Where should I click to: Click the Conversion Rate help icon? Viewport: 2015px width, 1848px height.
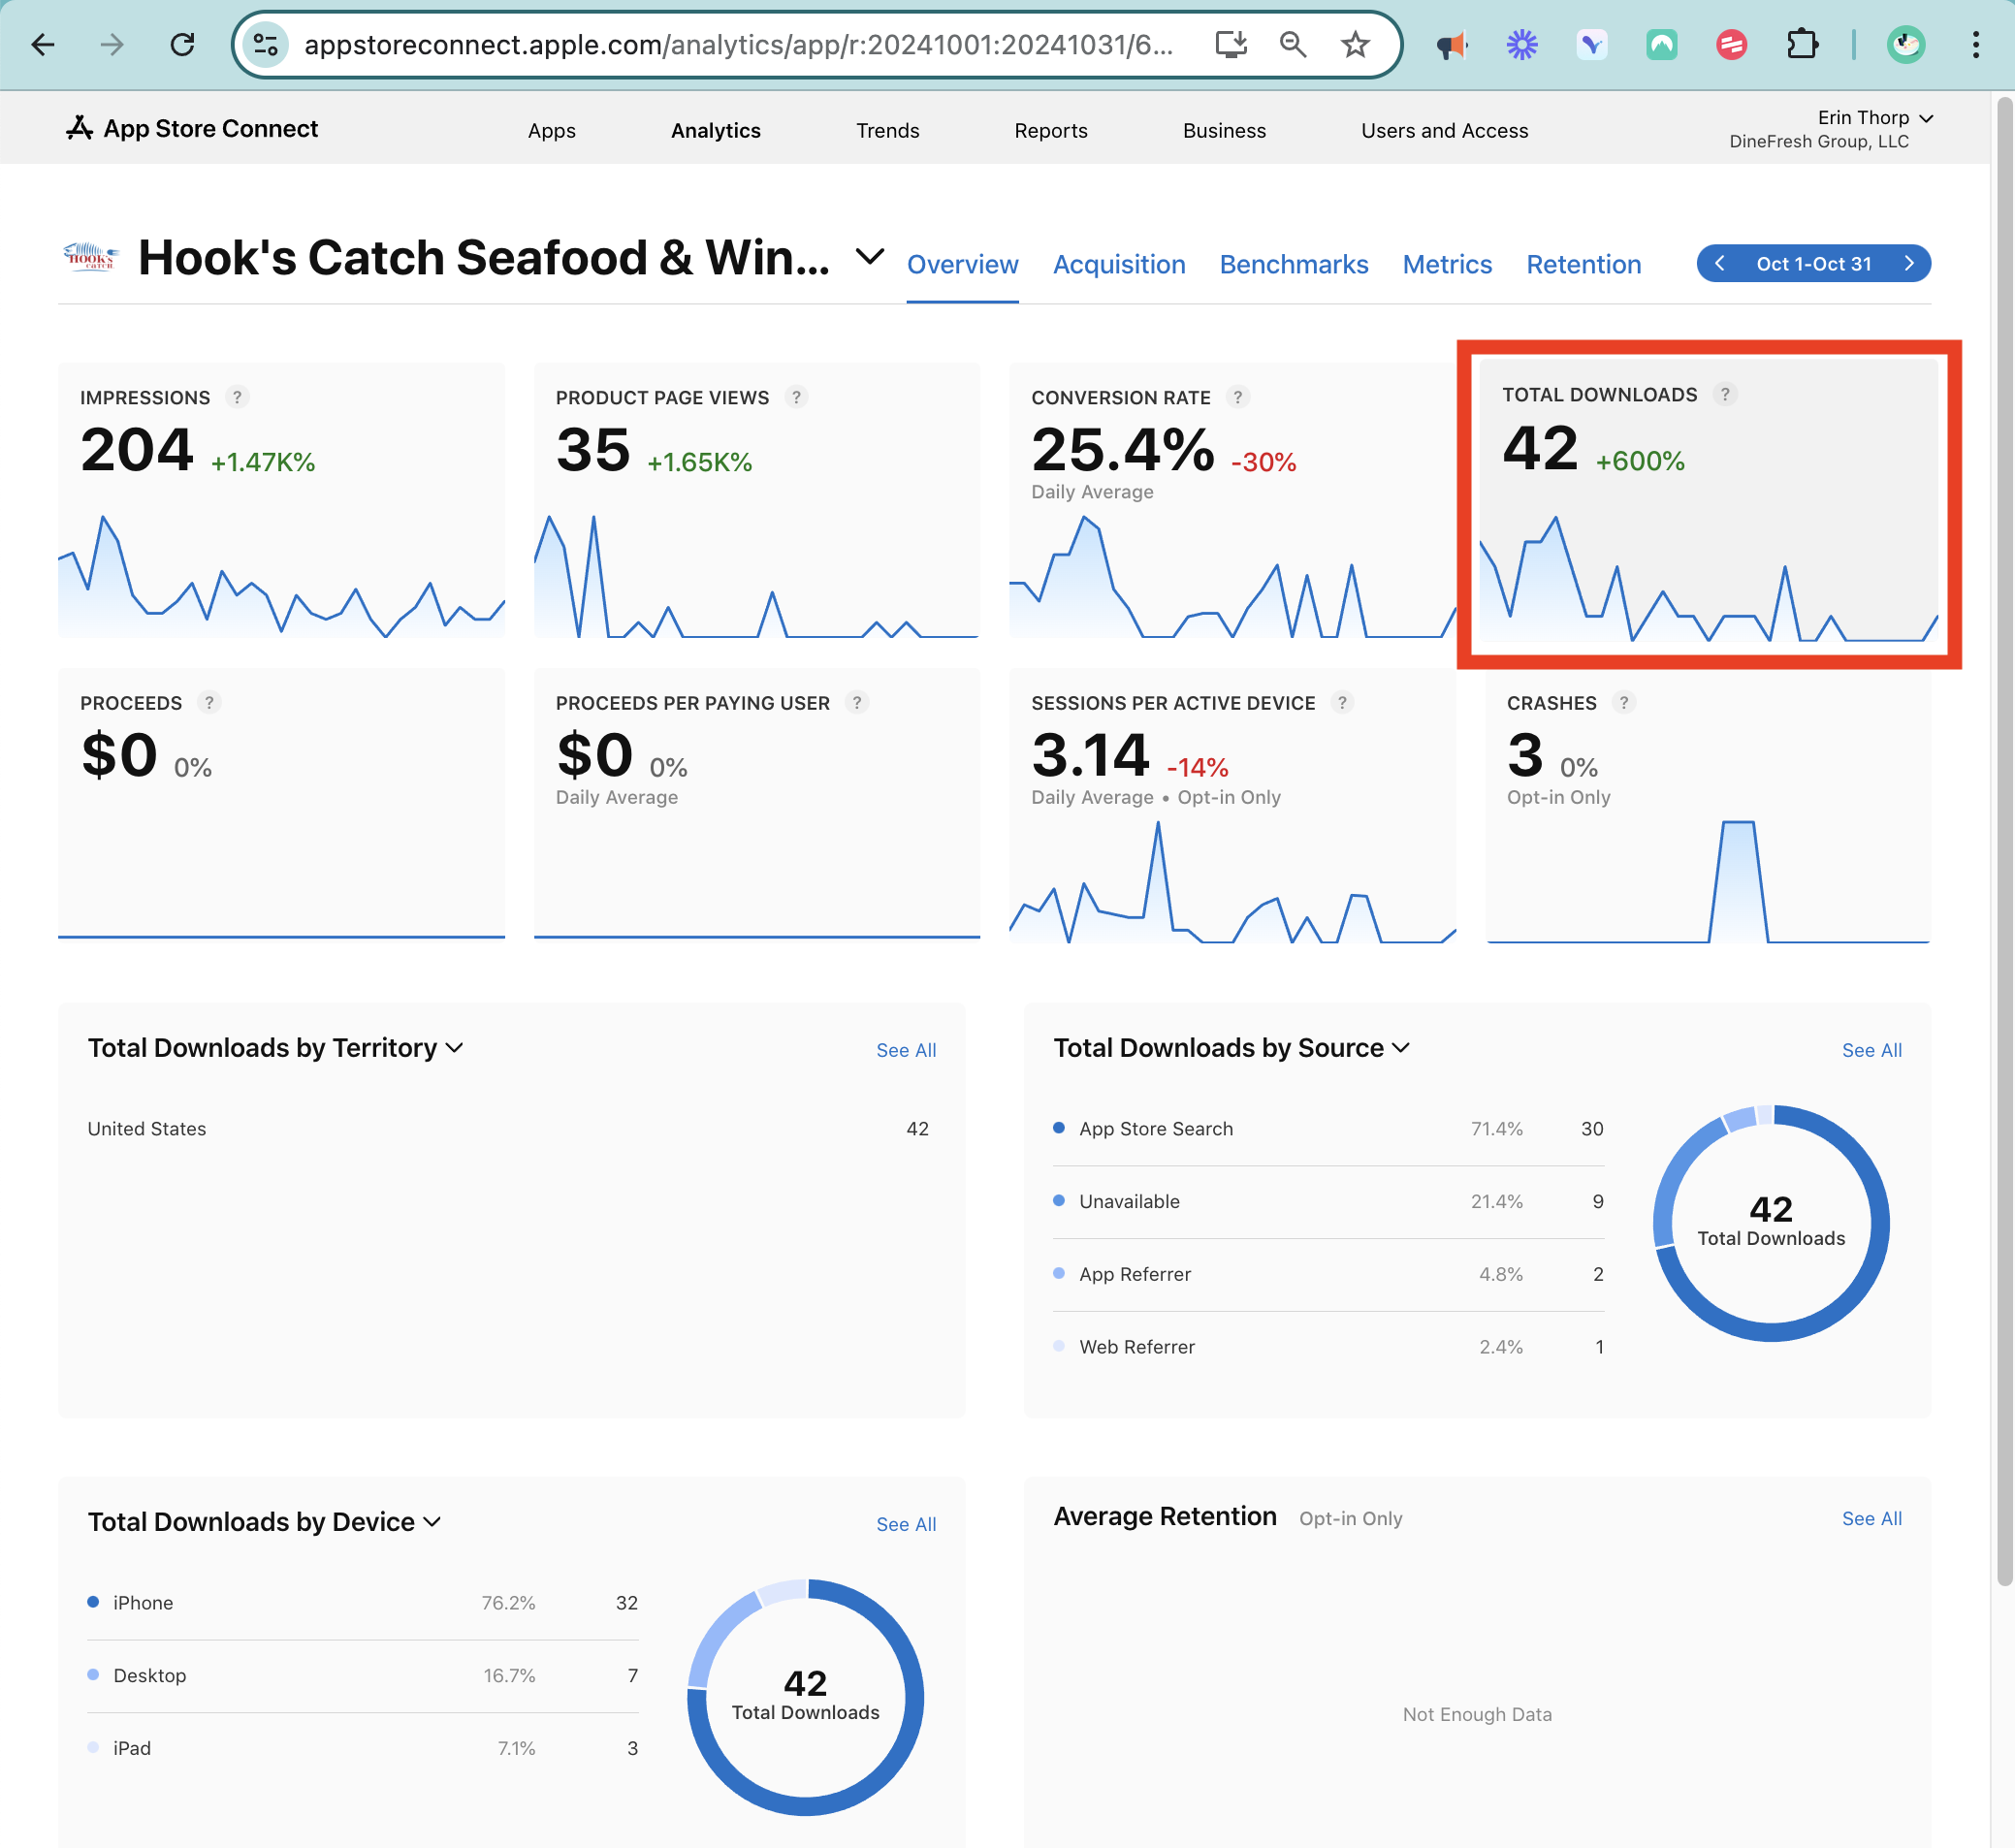1238,398
